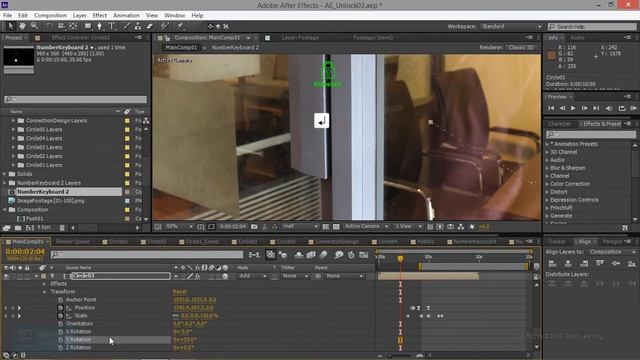The width and height of the screenshot is (640, 360).
Task: Toggle visibility eye of Circle03 layer
Action: [x=6, y=276]
